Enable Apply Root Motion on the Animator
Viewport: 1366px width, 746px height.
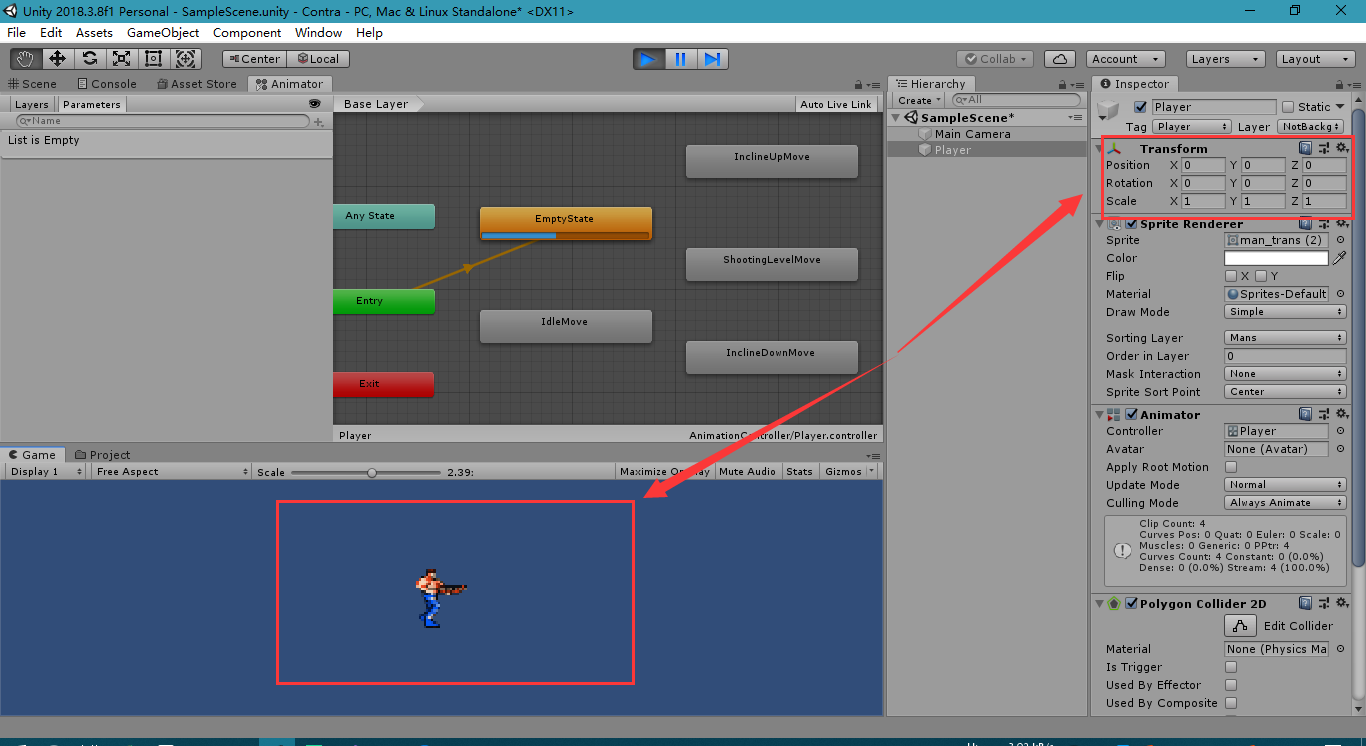coord(1230,466)
